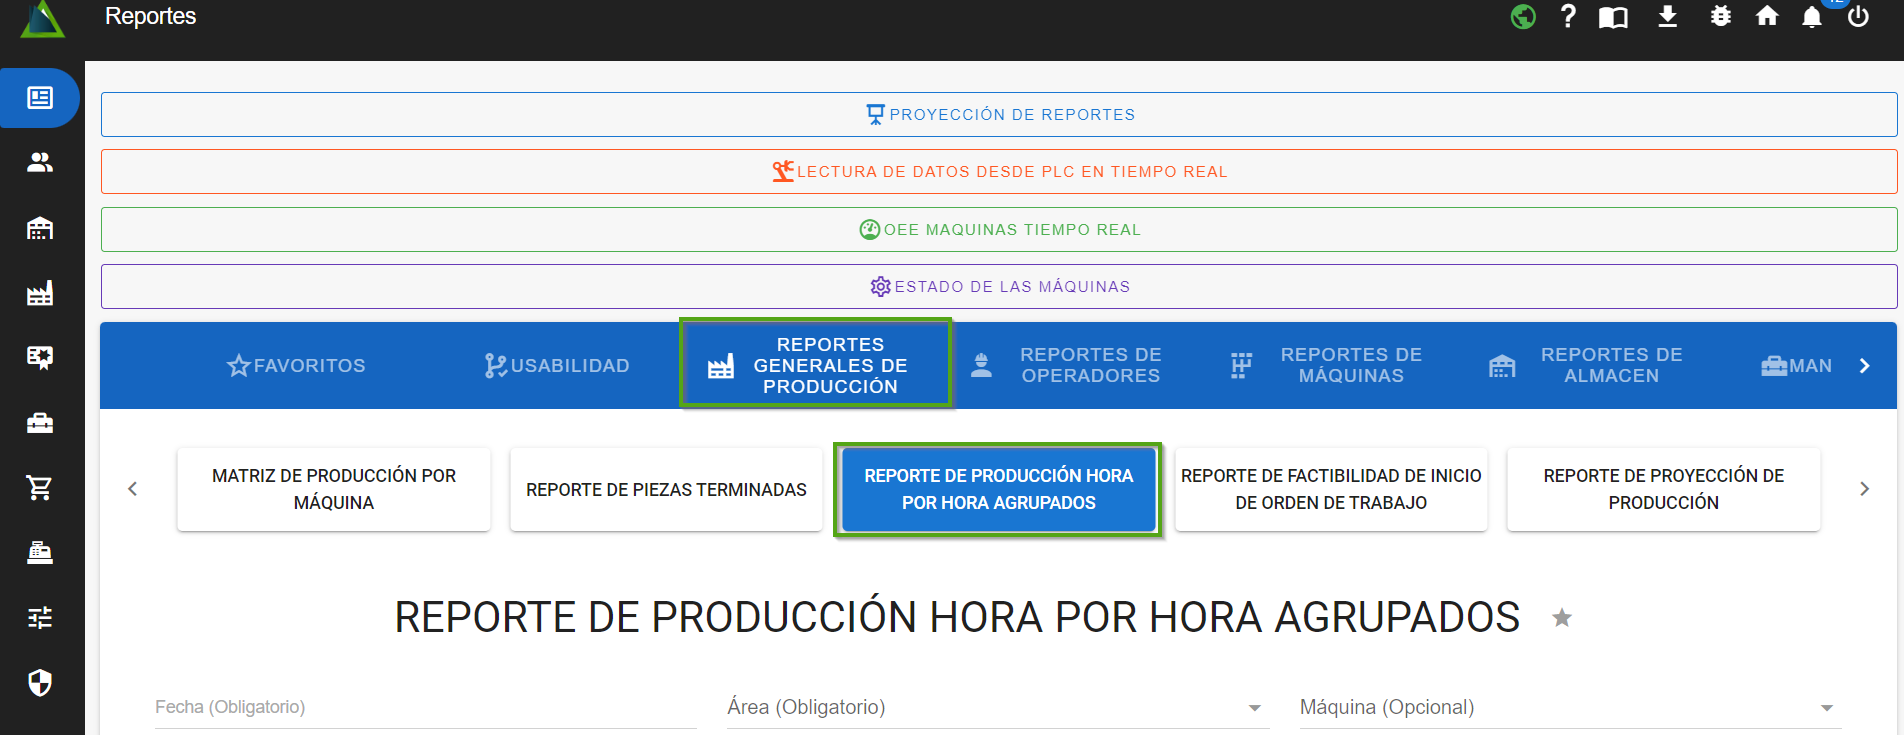The image size is (1904, 735).
Task: Open Reporte de Piezas Terminadas
Action: click(x=666, y=489)
